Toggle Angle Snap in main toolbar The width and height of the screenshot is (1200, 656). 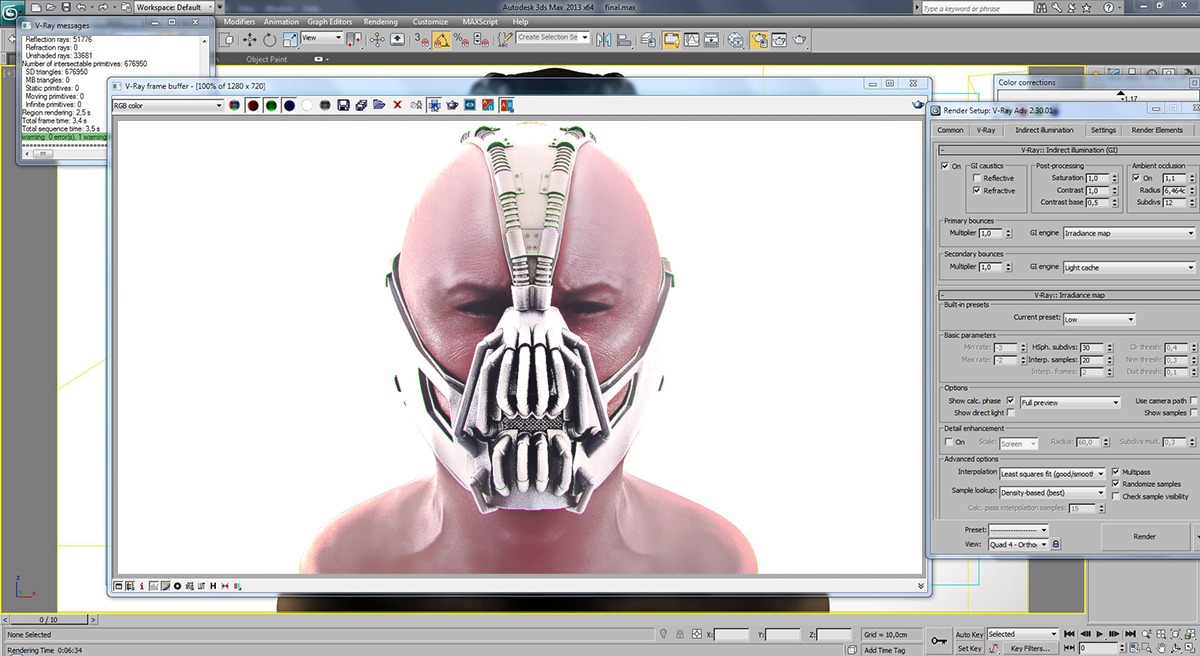click(x=440, y=40)
